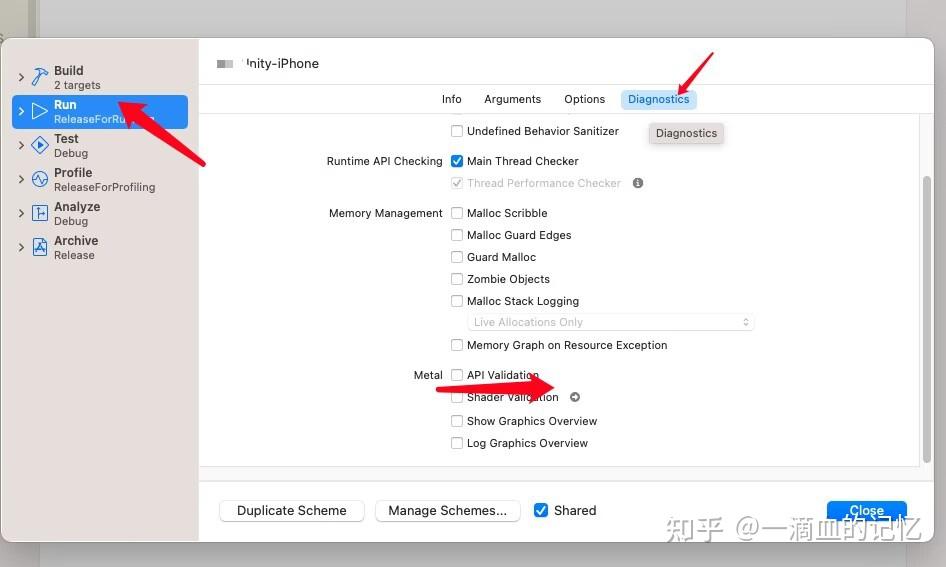Enable Zombie Objects
Screen dimensions: 946x567
tap(457, 279)
